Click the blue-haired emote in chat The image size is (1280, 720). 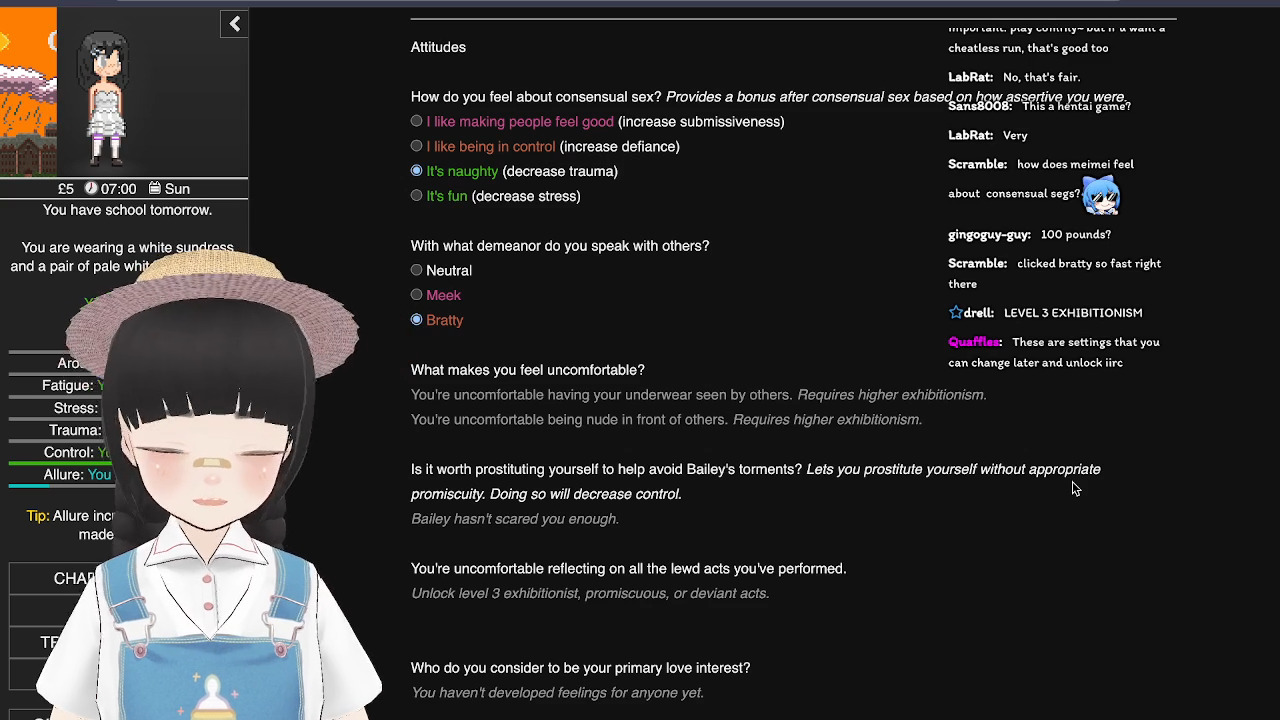pos(1101,195)
